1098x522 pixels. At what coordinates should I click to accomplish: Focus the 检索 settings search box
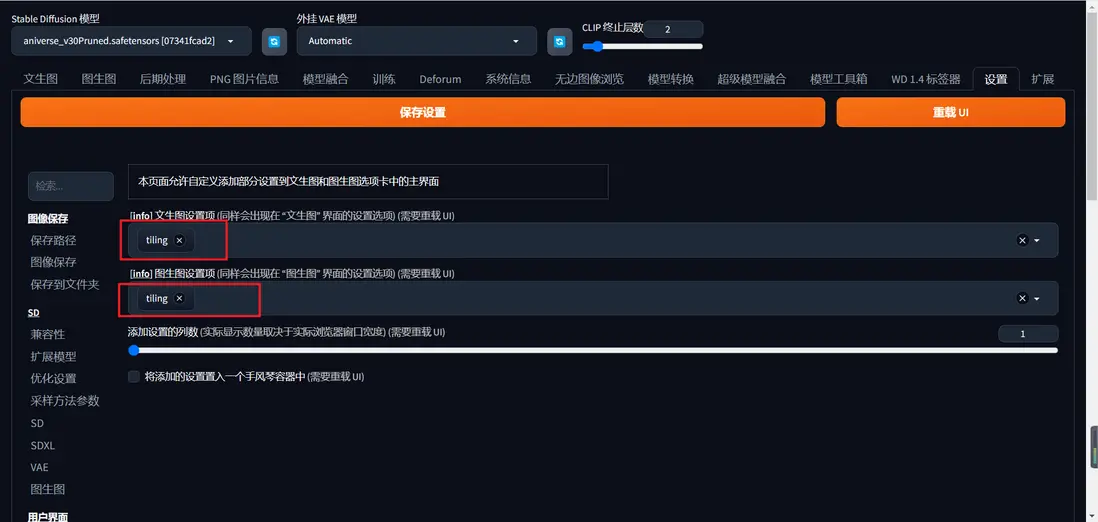[71, 186]
